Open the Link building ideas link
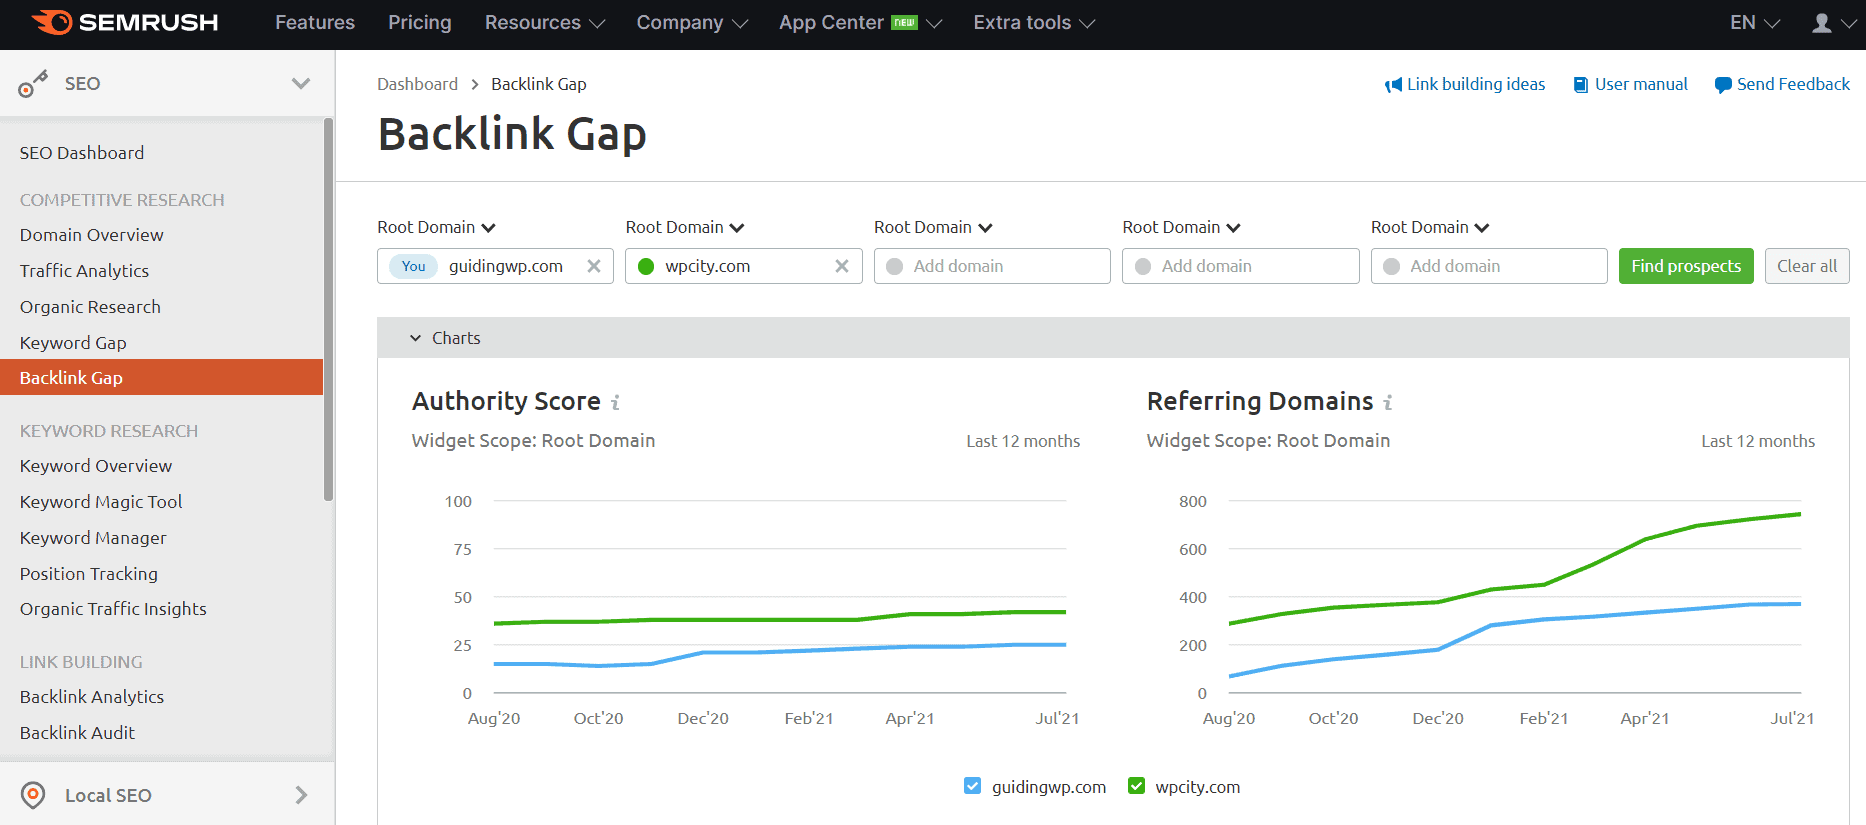 coord(1465,85)
